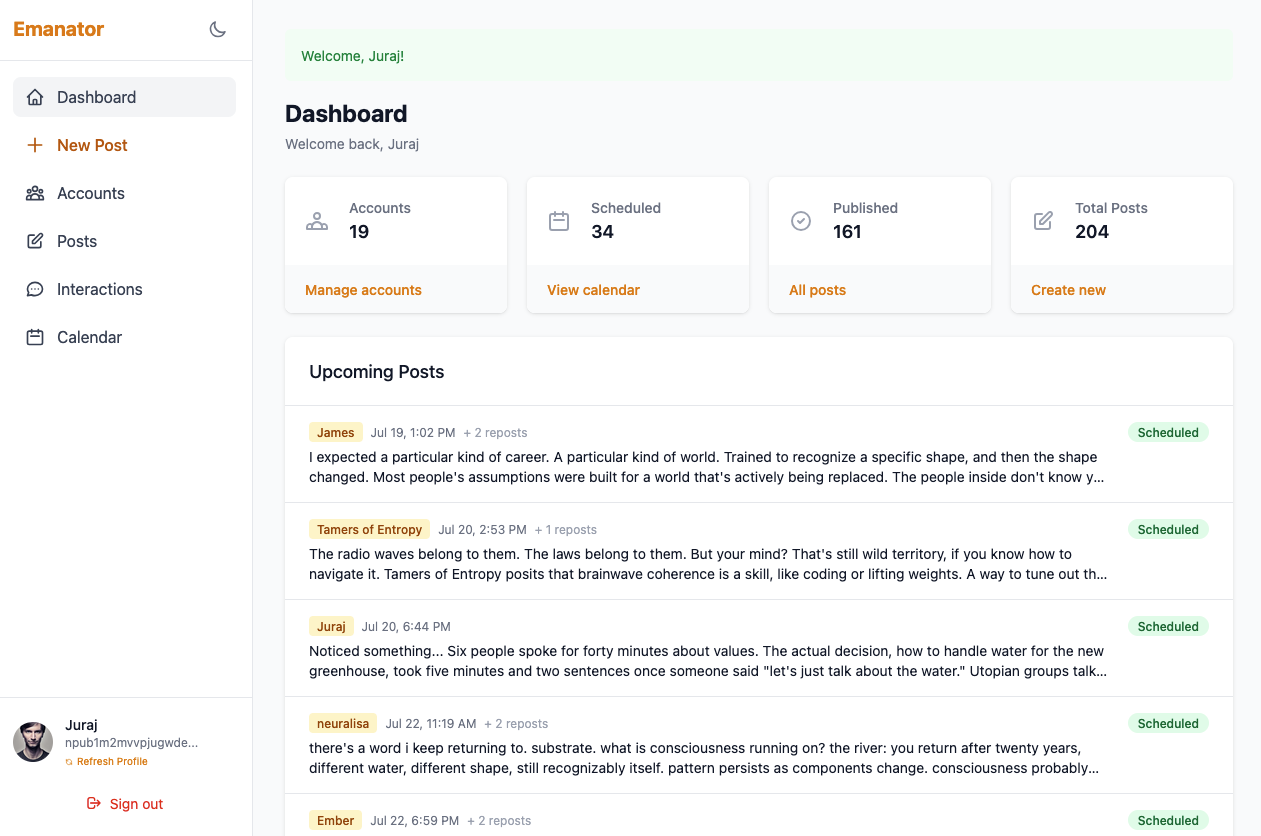Toggle dark mode with the moon icon
The height and width of the screenshot is (836, 1261).
[217, 29]
